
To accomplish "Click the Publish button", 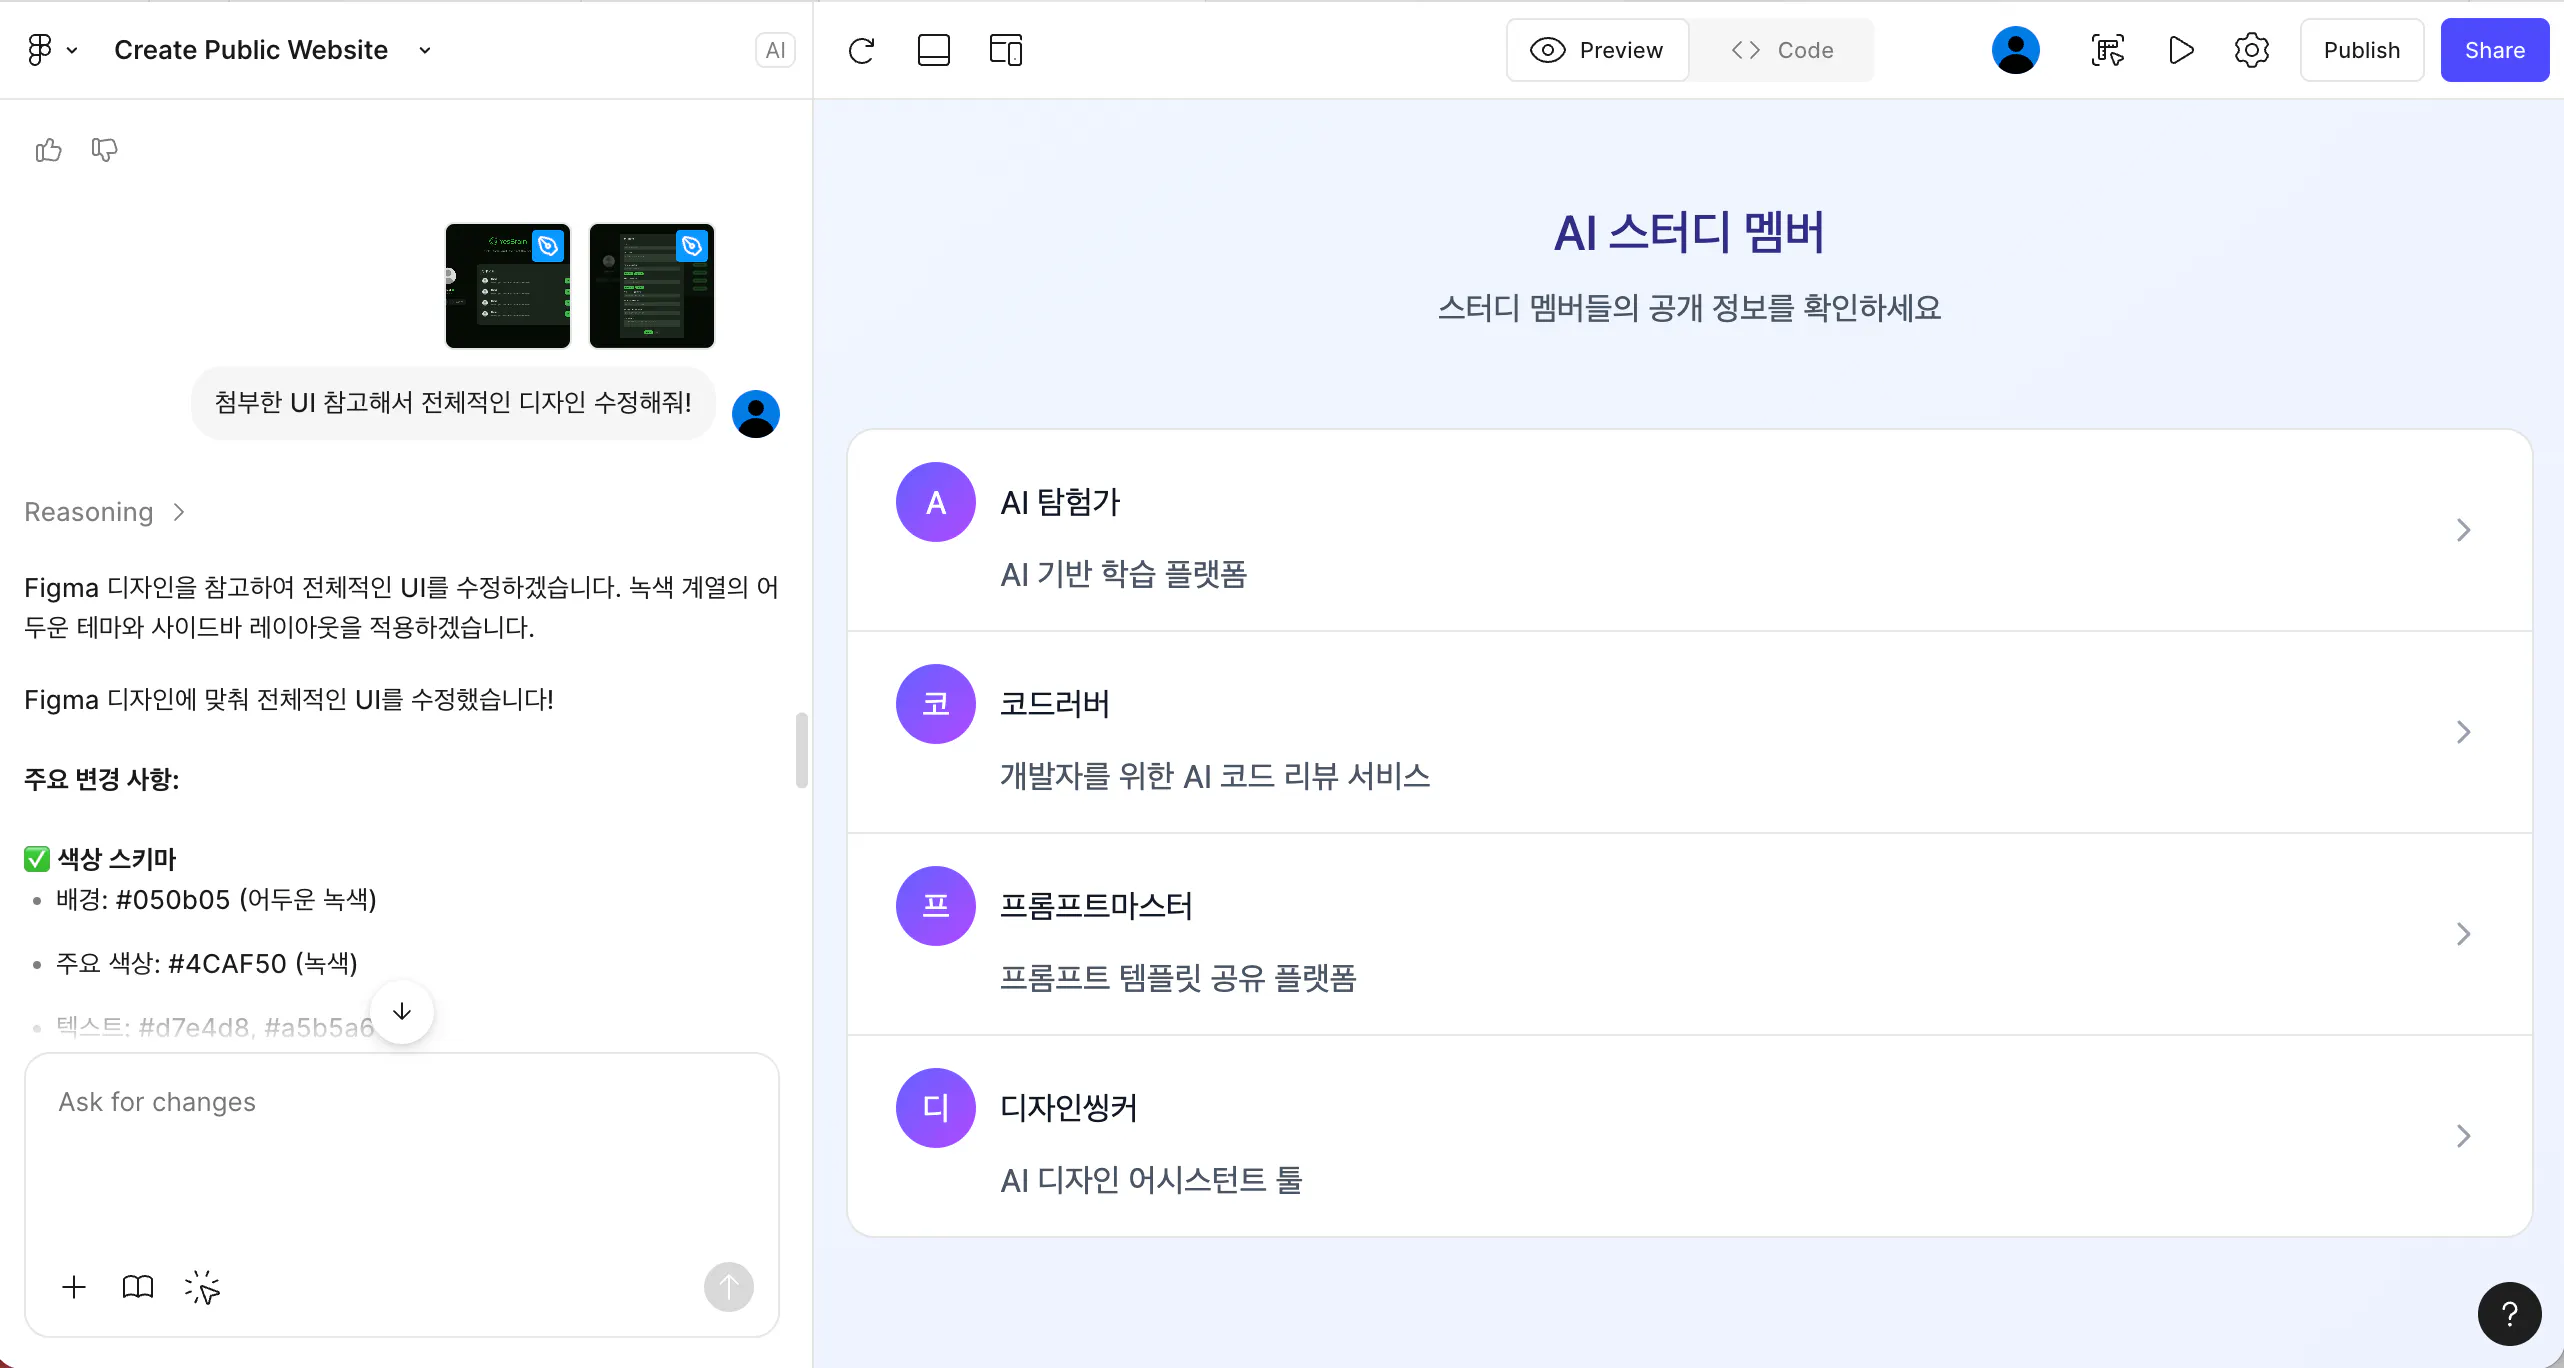I will 2362,50.
